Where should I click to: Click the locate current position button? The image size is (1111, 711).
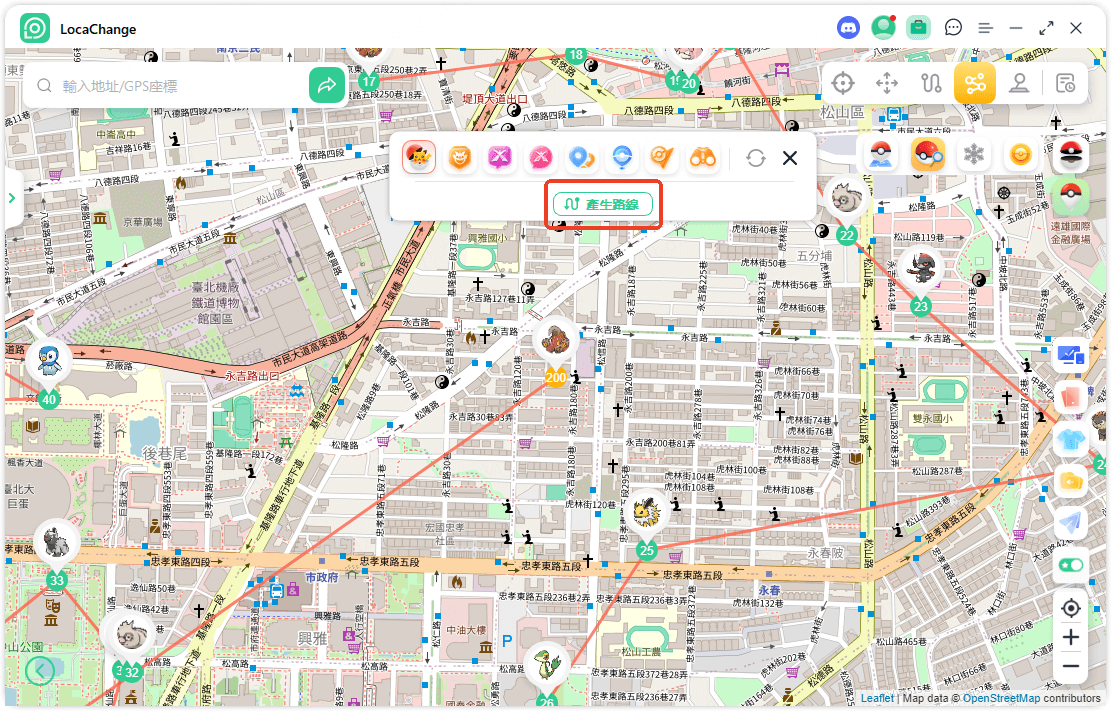click(1071, 608)
